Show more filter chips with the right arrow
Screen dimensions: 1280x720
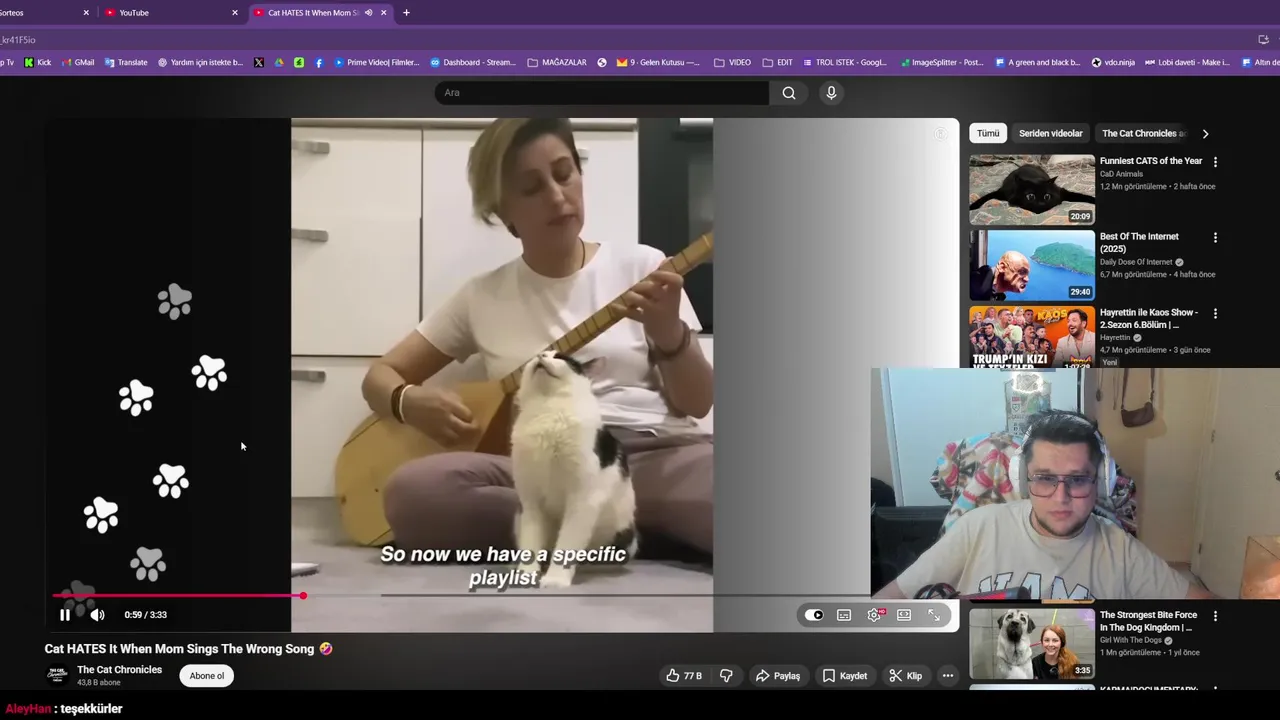(1205, 133)
